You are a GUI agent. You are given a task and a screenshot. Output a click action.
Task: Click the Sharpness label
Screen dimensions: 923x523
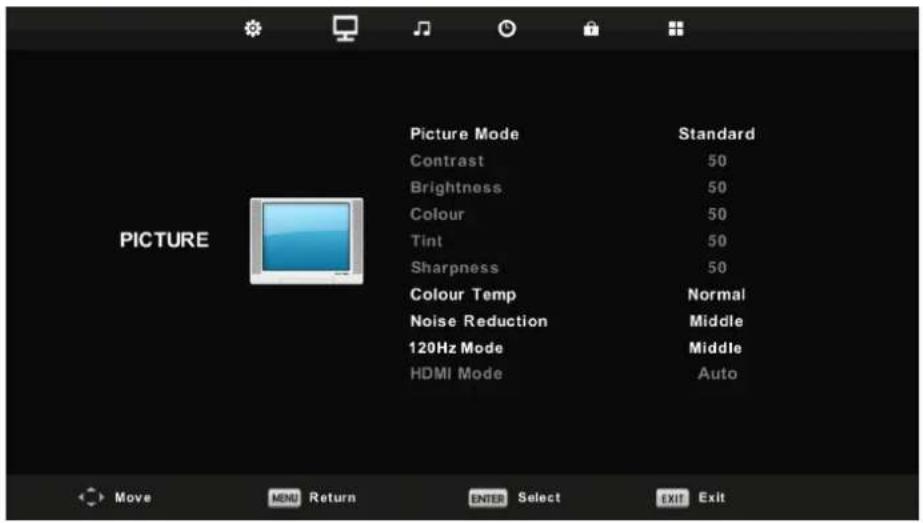(454, 268)
